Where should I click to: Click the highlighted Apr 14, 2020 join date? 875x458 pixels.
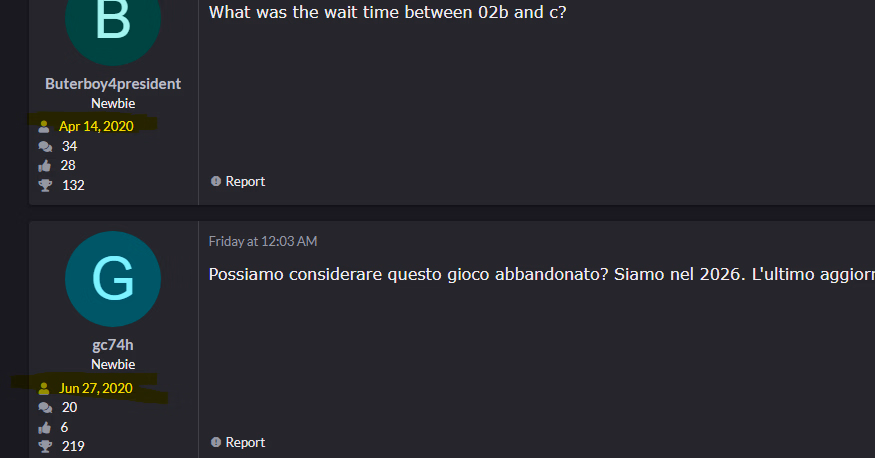96,126
